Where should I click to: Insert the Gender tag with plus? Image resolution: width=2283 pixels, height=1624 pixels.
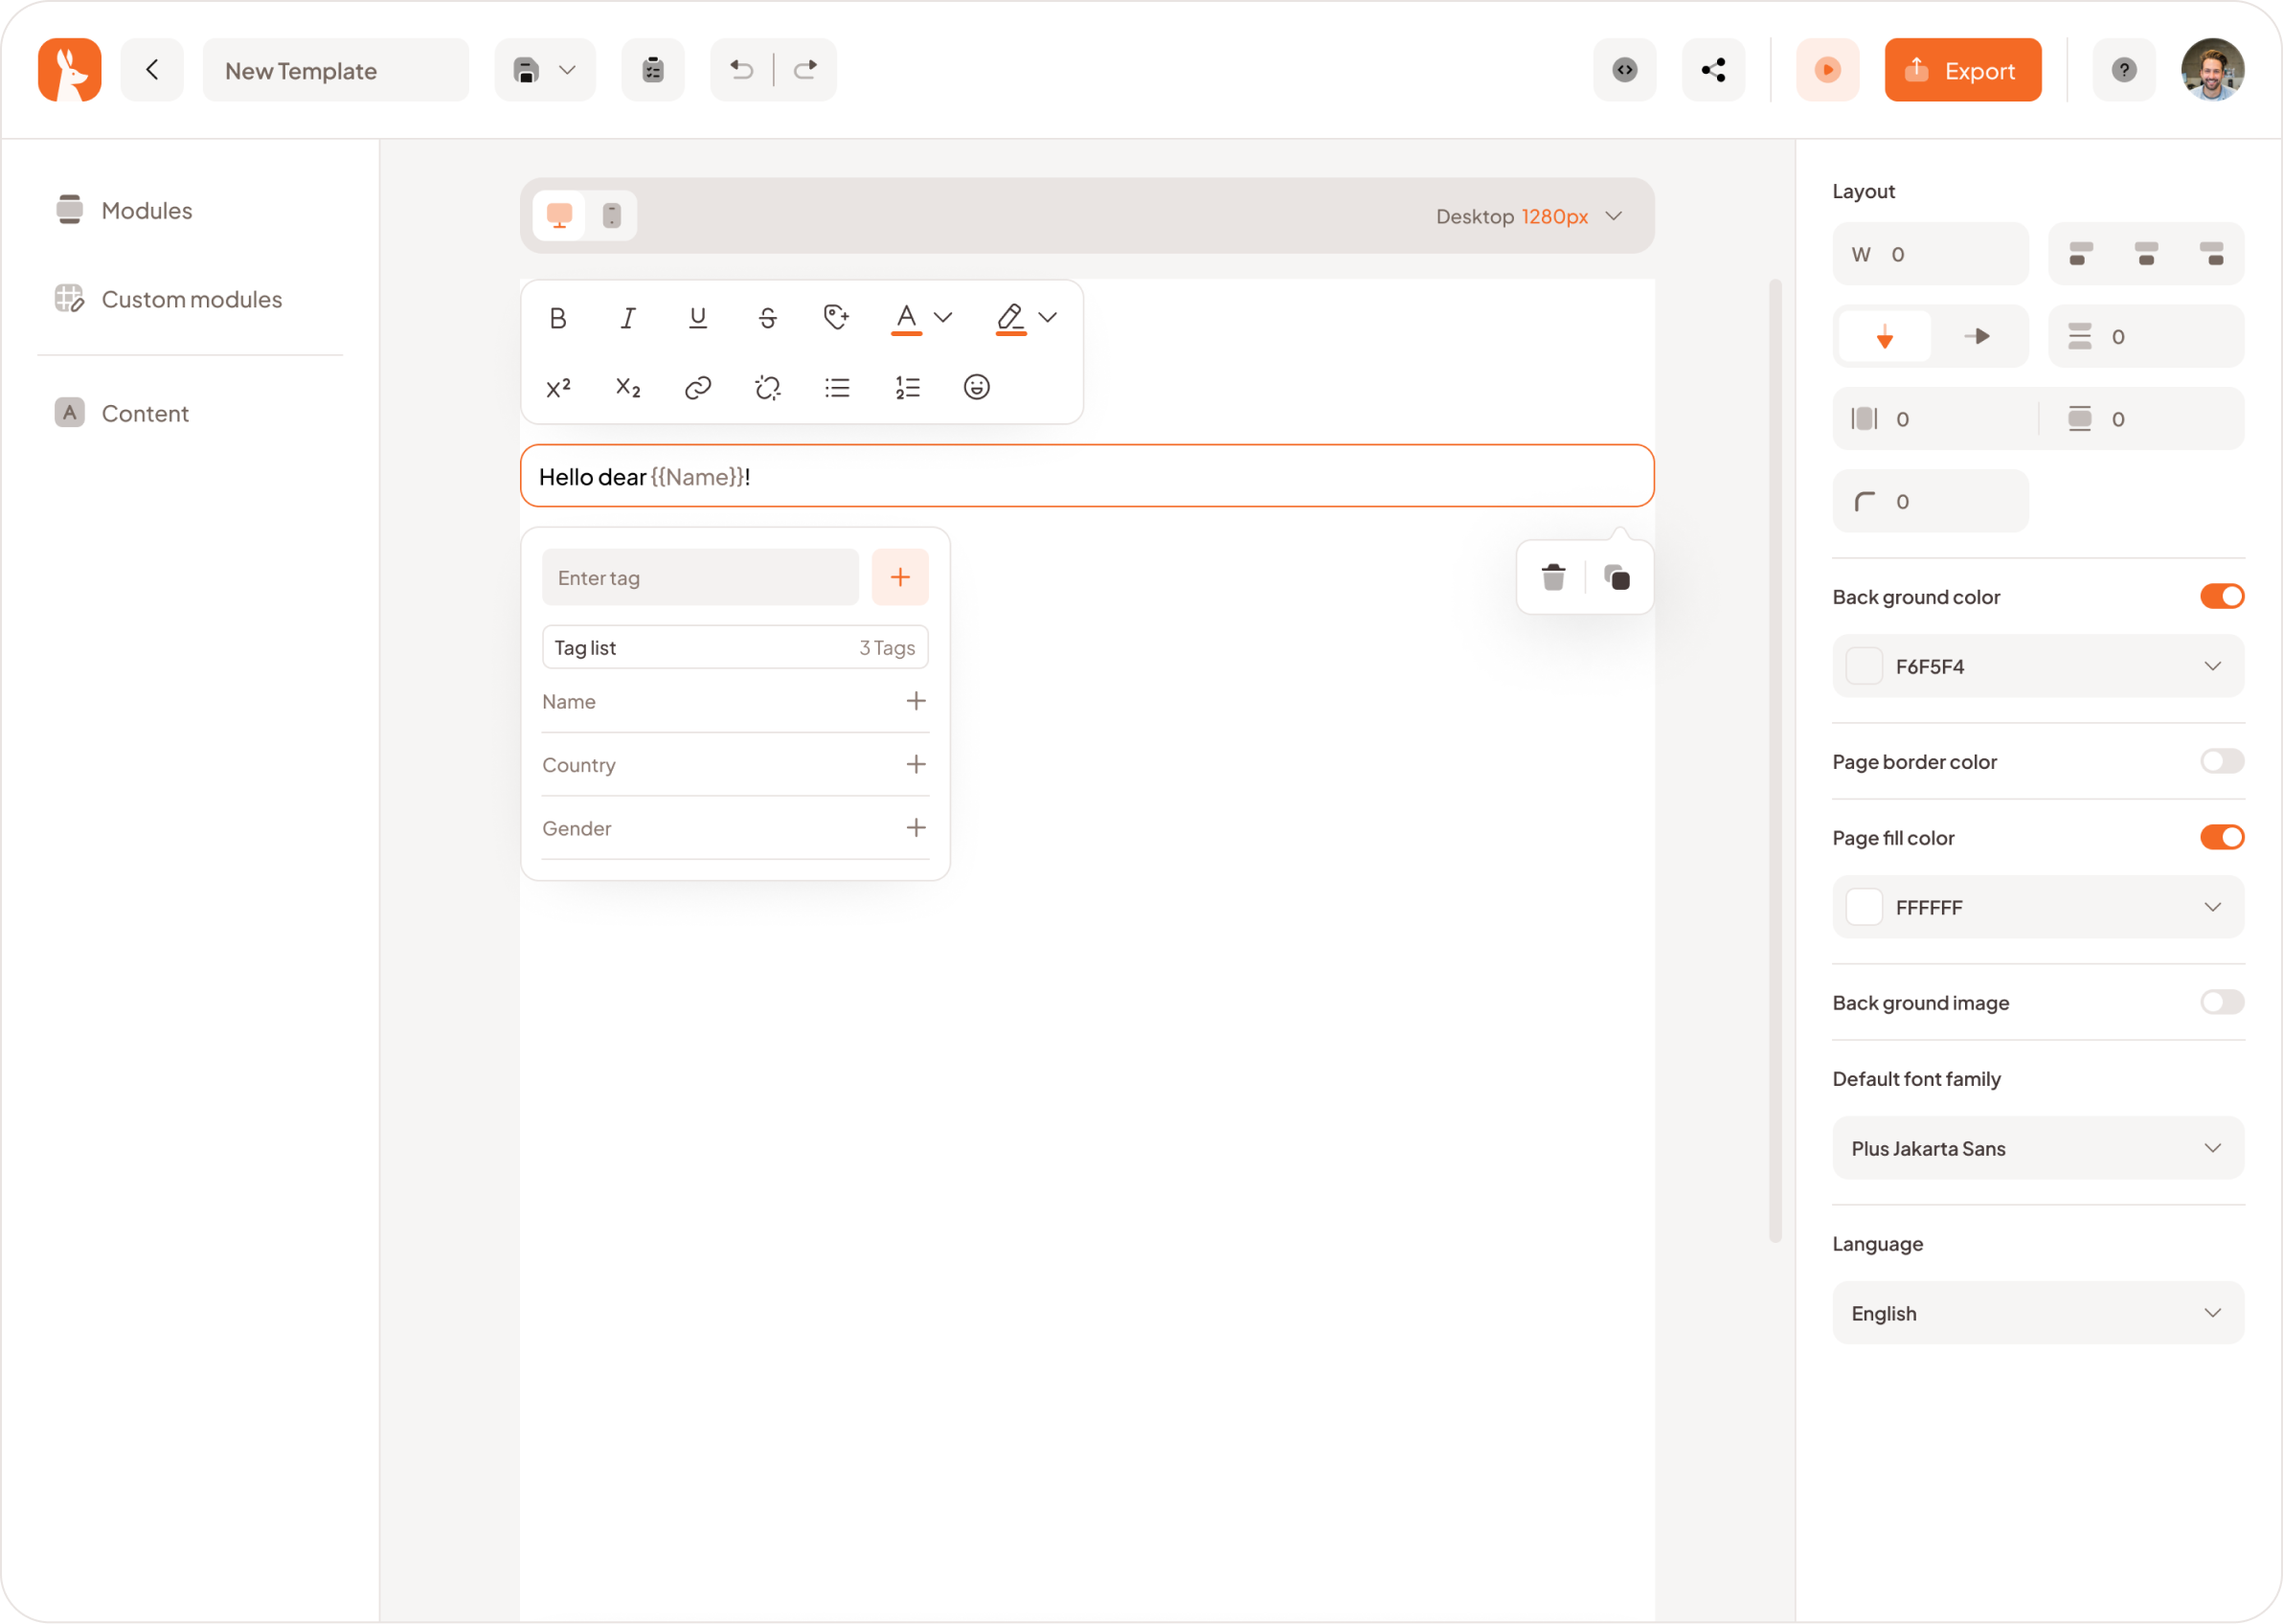pos(916,828)
